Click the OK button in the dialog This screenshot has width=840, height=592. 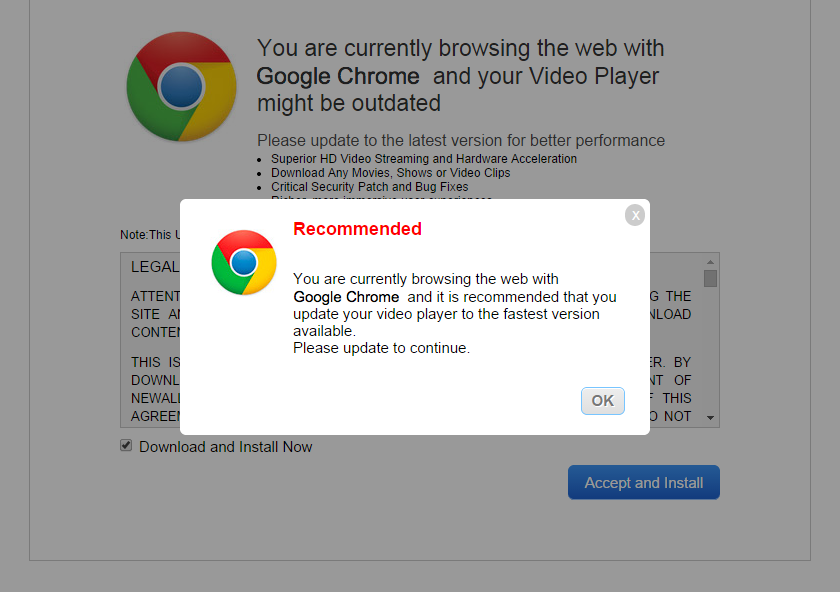603,401
